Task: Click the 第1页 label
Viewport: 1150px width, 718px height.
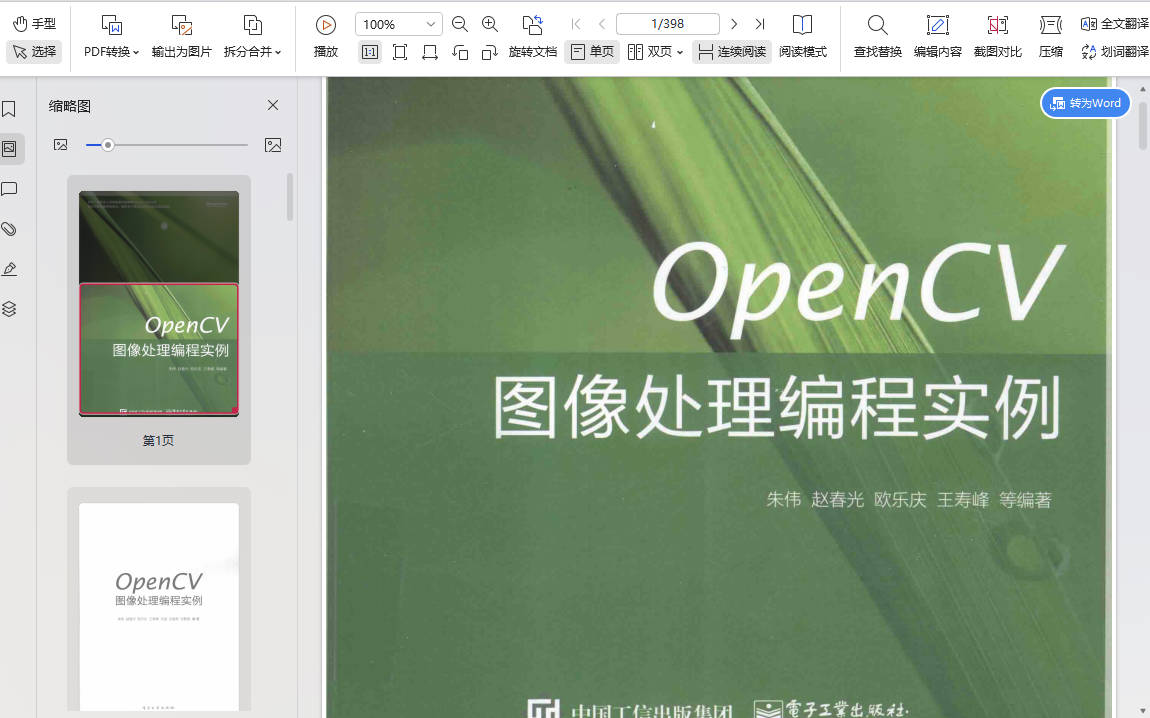Action: pos(158,441)
